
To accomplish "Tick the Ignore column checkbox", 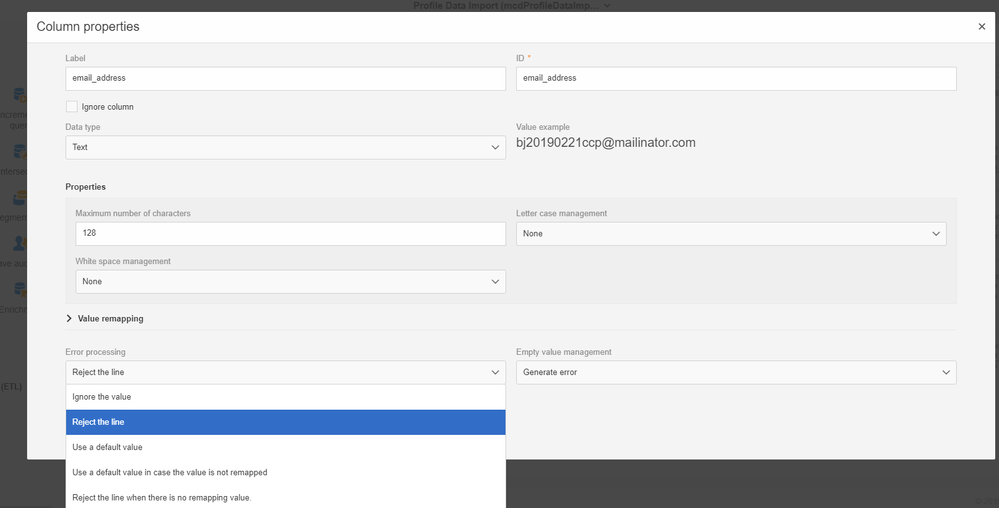I will coord(72,106).
